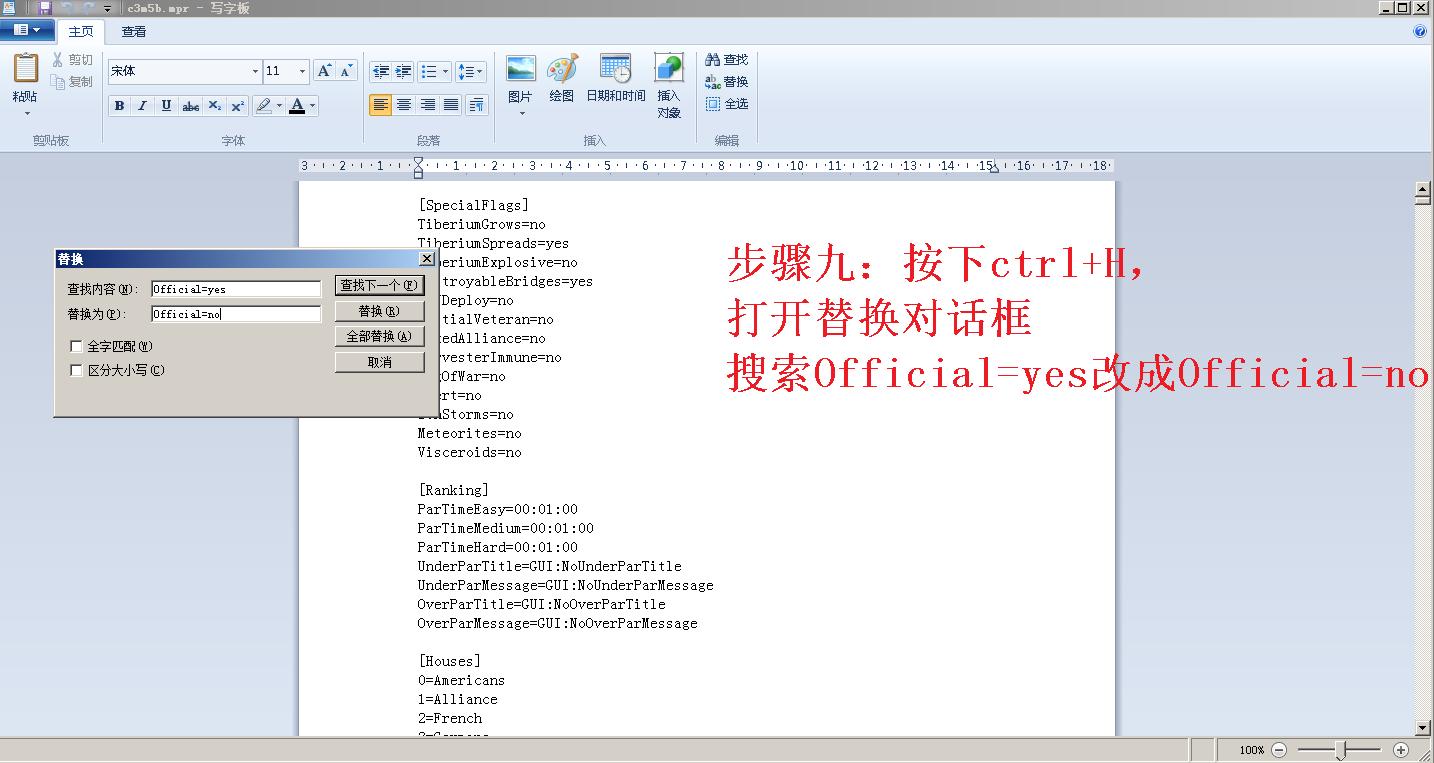The width and height of the screenshot is (1434, 763).
Task: Click Replace (替换) button in dialog
Action: [x=379, y=312]
